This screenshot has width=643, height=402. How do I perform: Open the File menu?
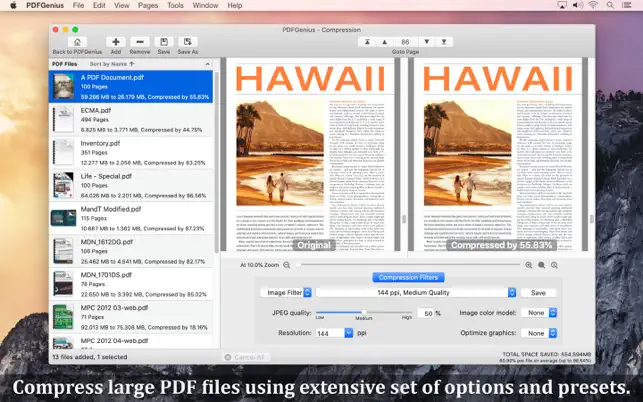click(x=78, y=5)
